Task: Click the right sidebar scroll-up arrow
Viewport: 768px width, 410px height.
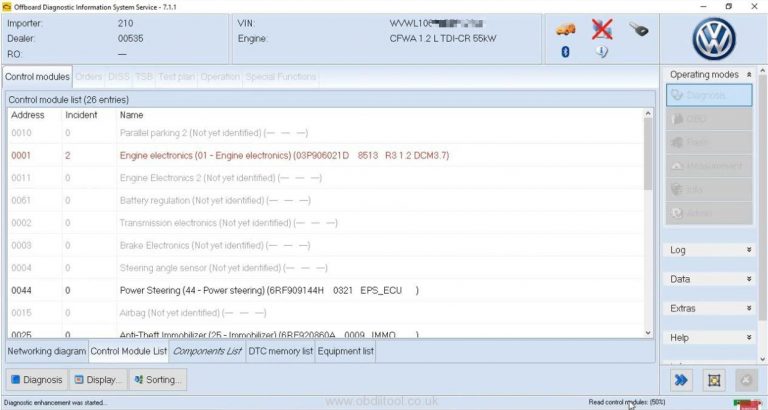Action: [x=763, y=72]
